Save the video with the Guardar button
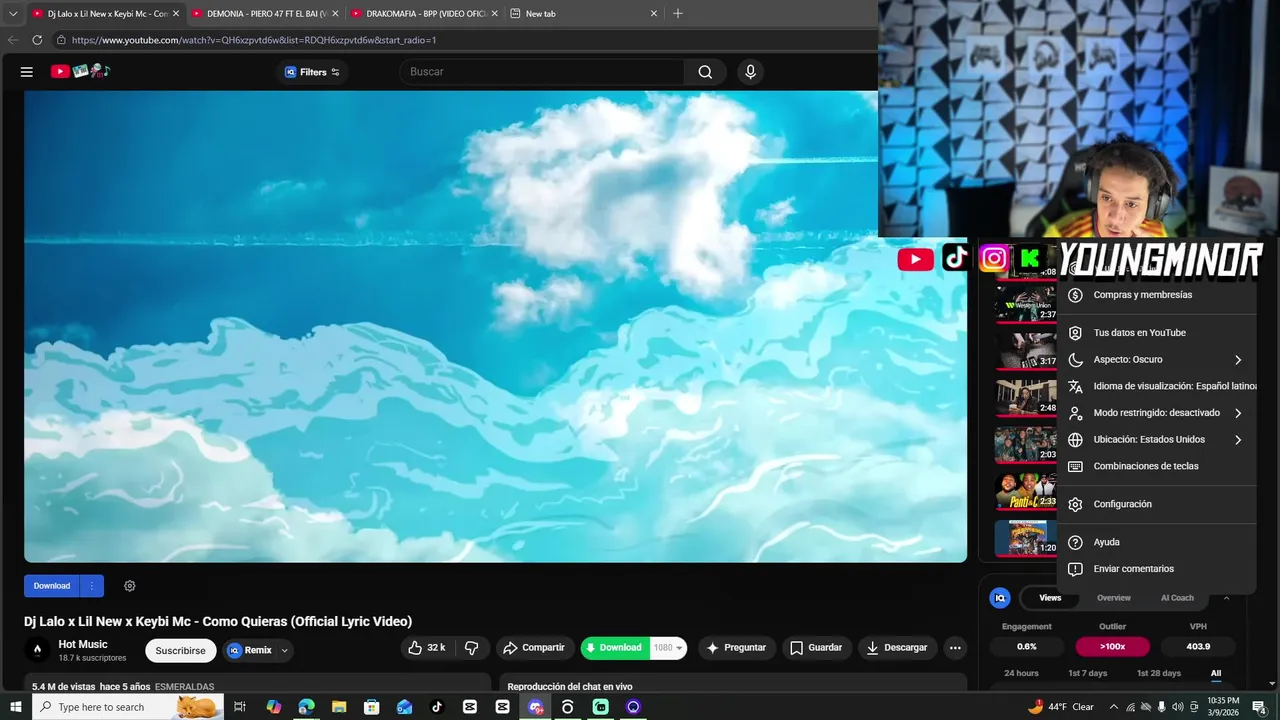The height and width of the screenshot is (720, 1280). pyautogui.click(x=817, y=648)
